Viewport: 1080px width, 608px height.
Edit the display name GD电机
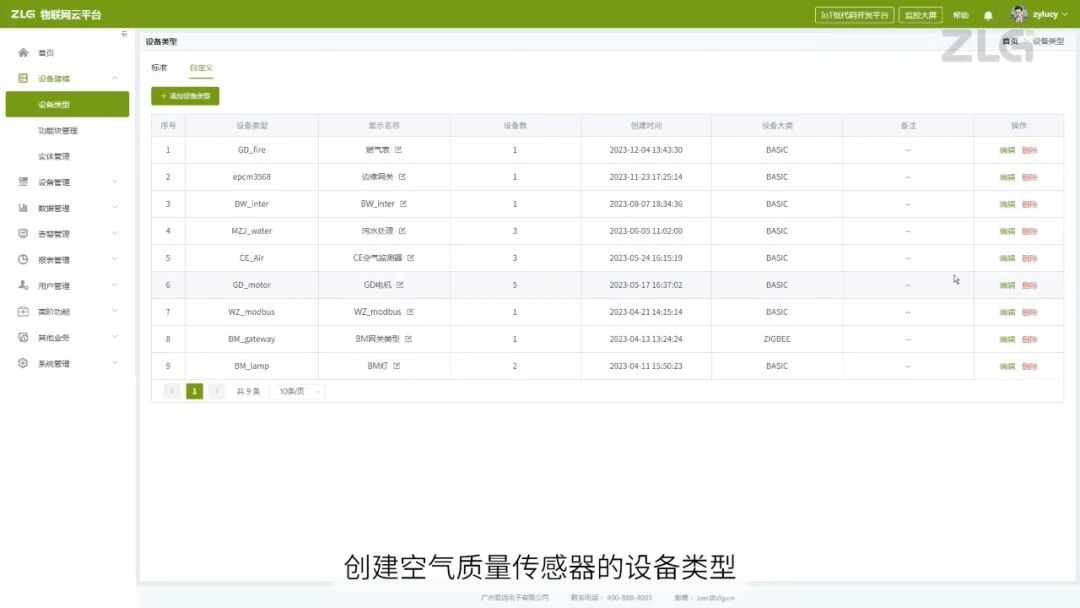click(400, 284)
